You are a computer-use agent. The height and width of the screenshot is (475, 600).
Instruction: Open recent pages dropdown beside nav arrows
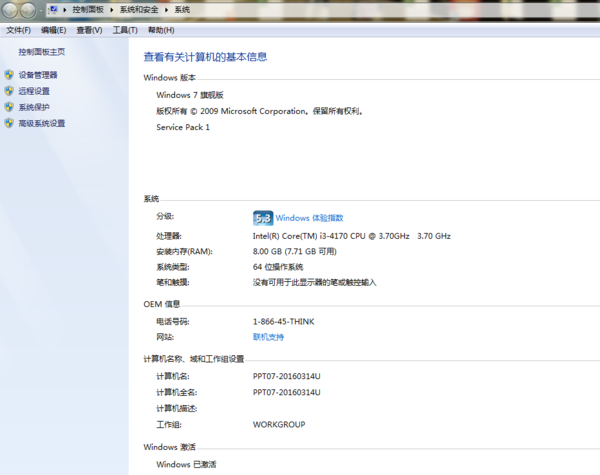41,10
